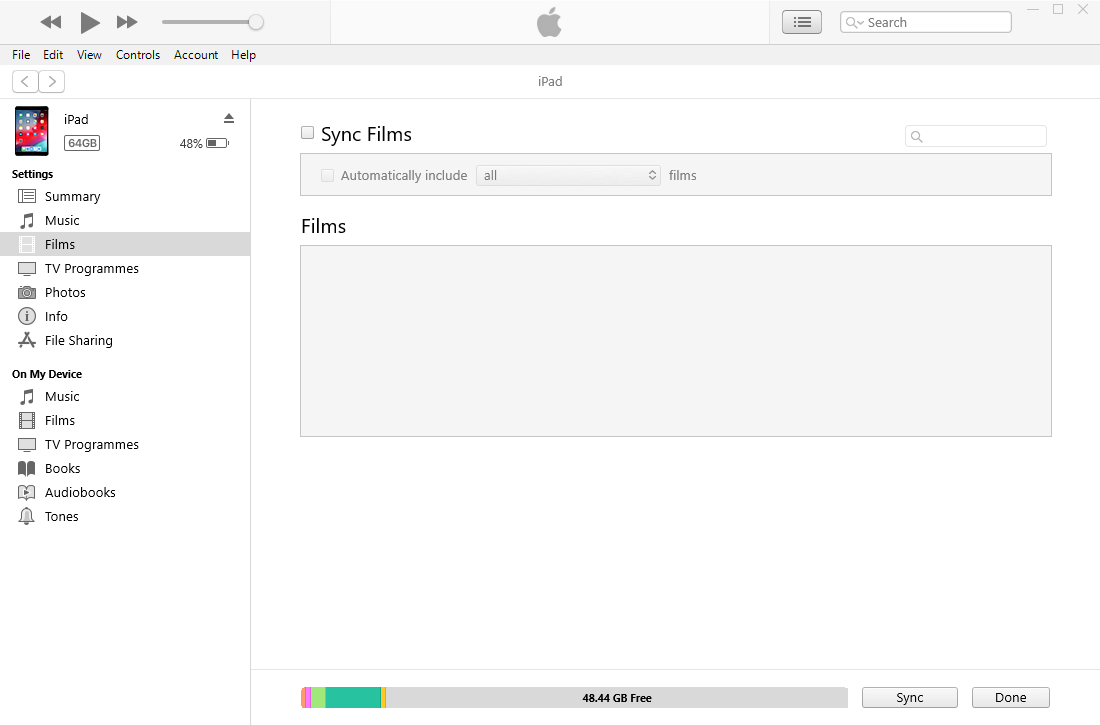This screenshot has width=1100, height=725.
Task: Click the 48% battery percentage text
Action: pyautogui.click(x=191, y=144)
